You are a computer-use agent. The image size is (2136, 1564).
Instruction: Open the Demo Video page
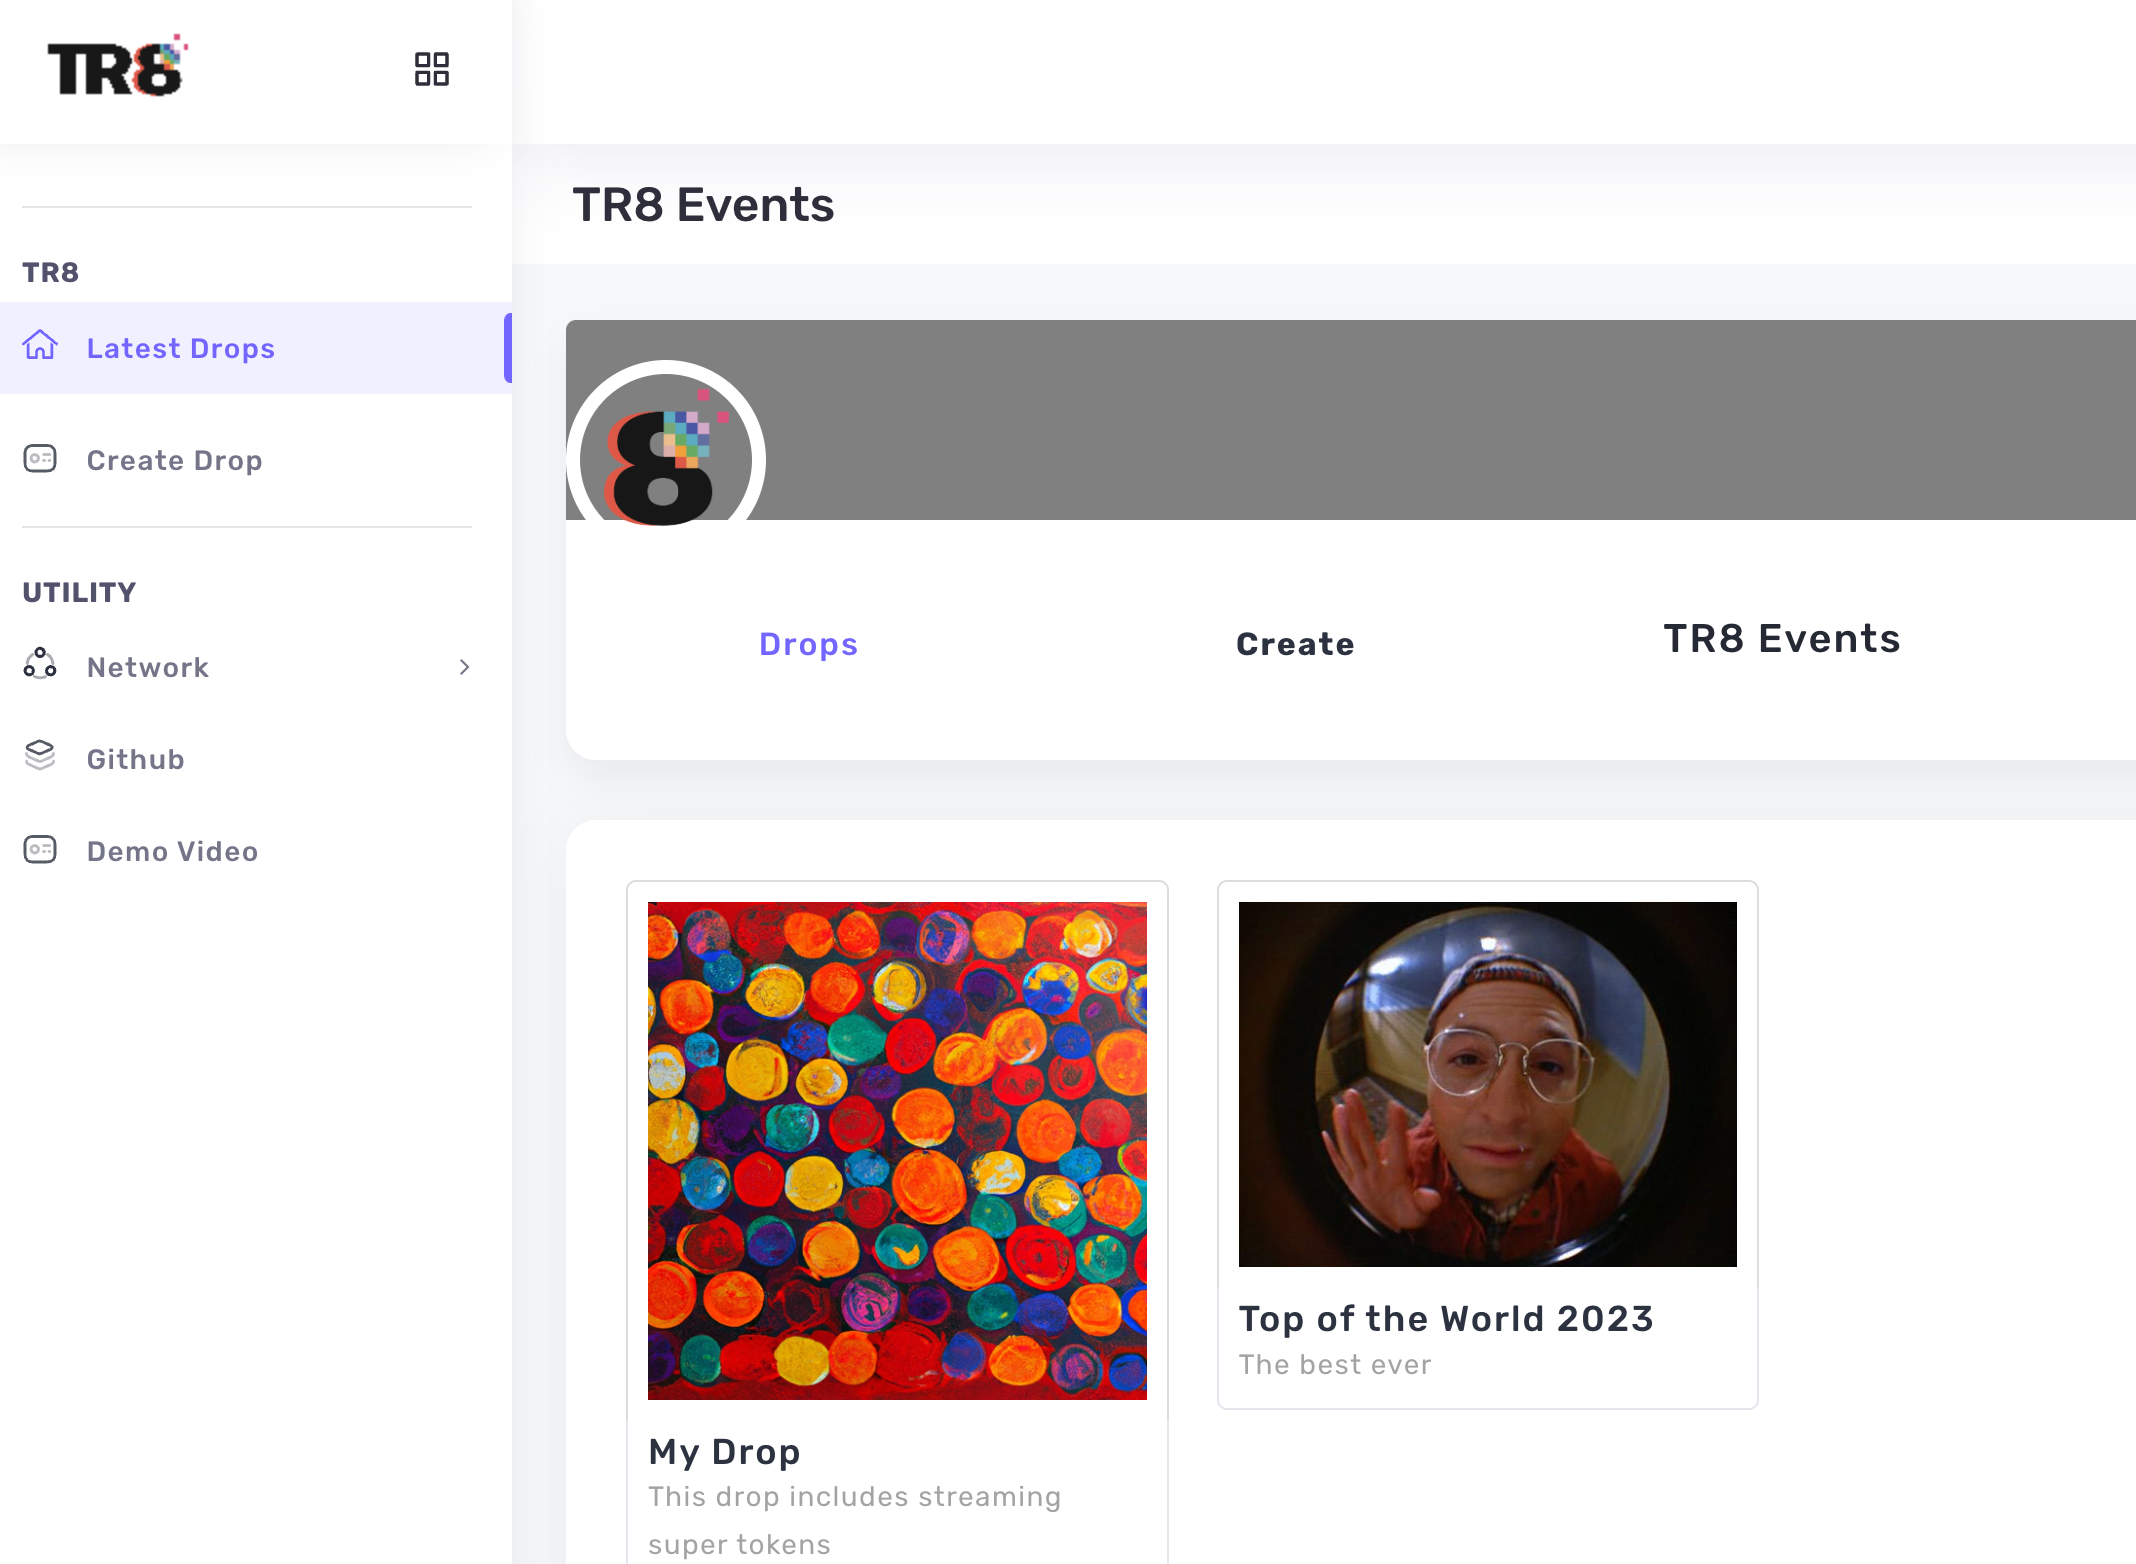click(172, 851)
